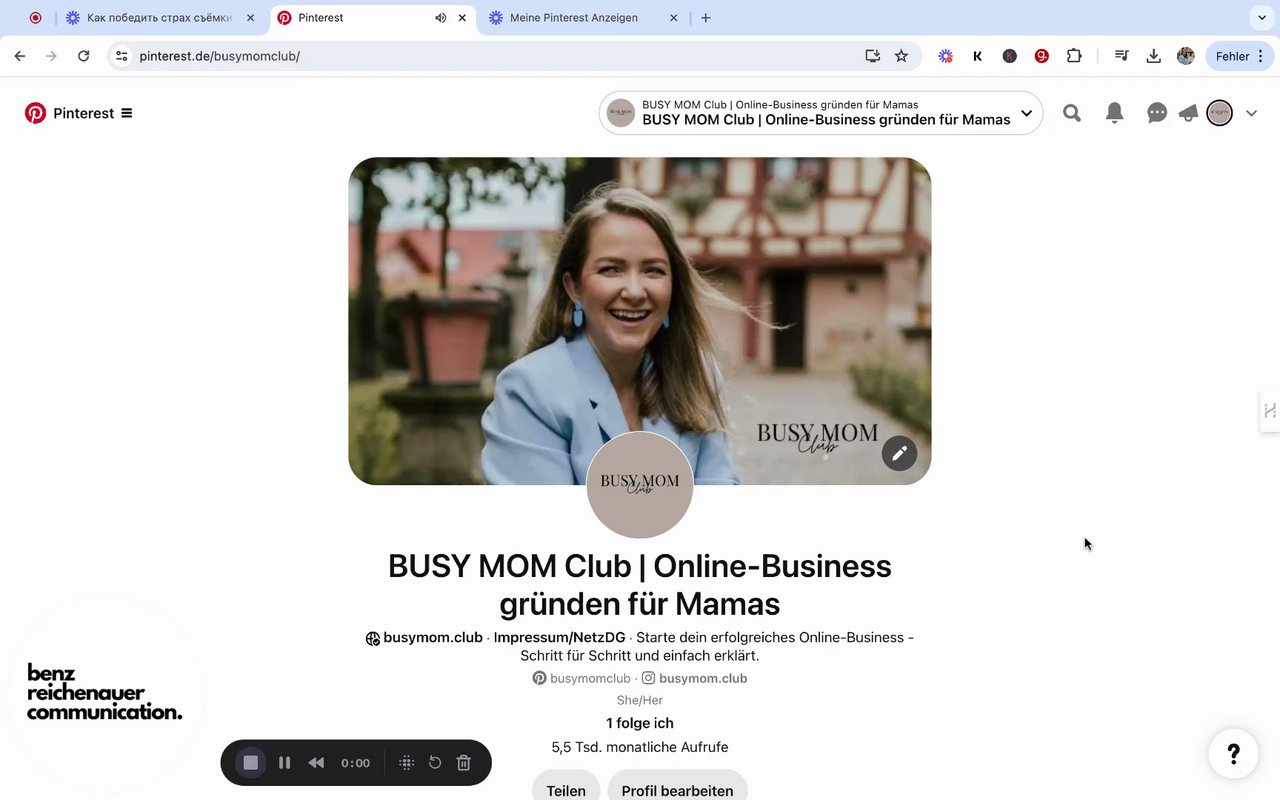Screen dimensions: 1280x800
Task: Go forward in browser
Action: click(52, 56)
